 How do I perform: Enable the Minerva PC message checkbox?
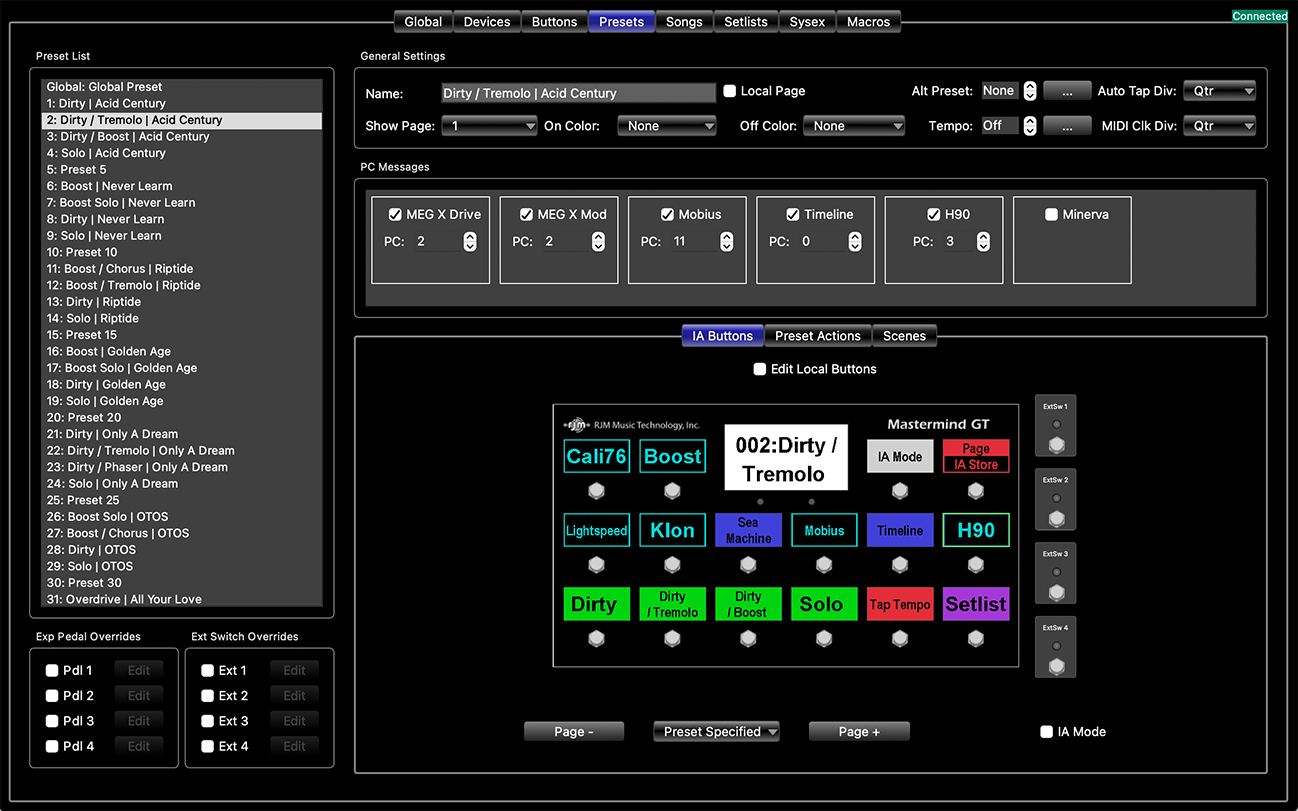coord(1051,214)
